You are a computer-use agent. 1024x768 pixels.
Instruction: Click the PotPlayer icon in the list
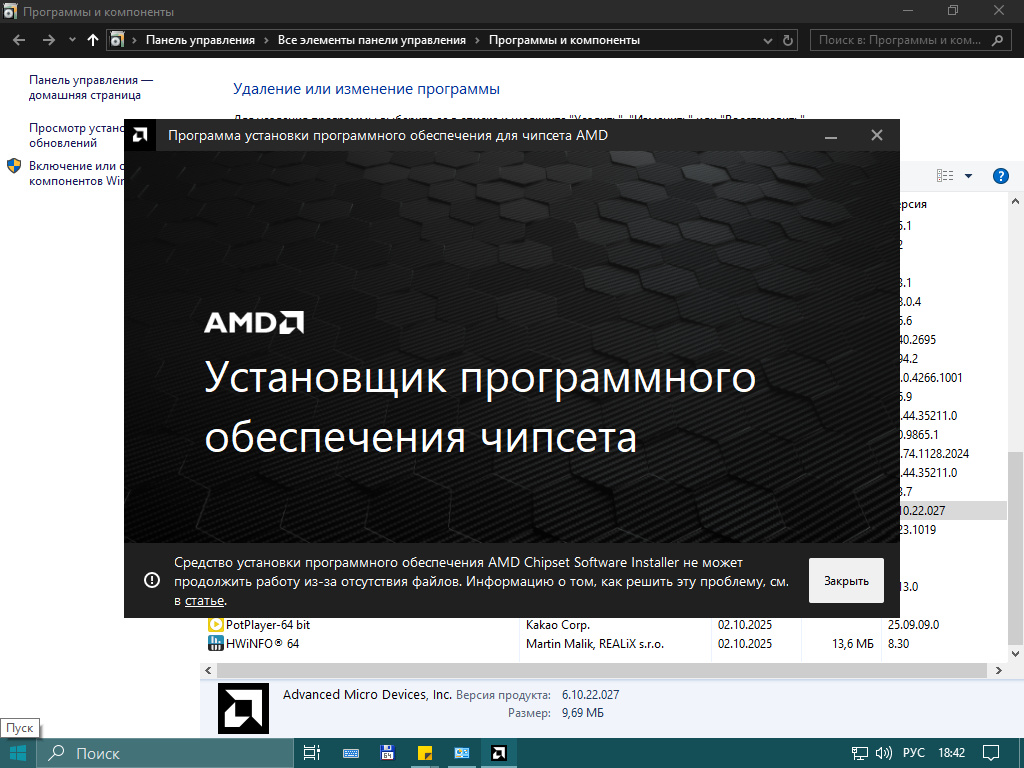click(215, 624)
